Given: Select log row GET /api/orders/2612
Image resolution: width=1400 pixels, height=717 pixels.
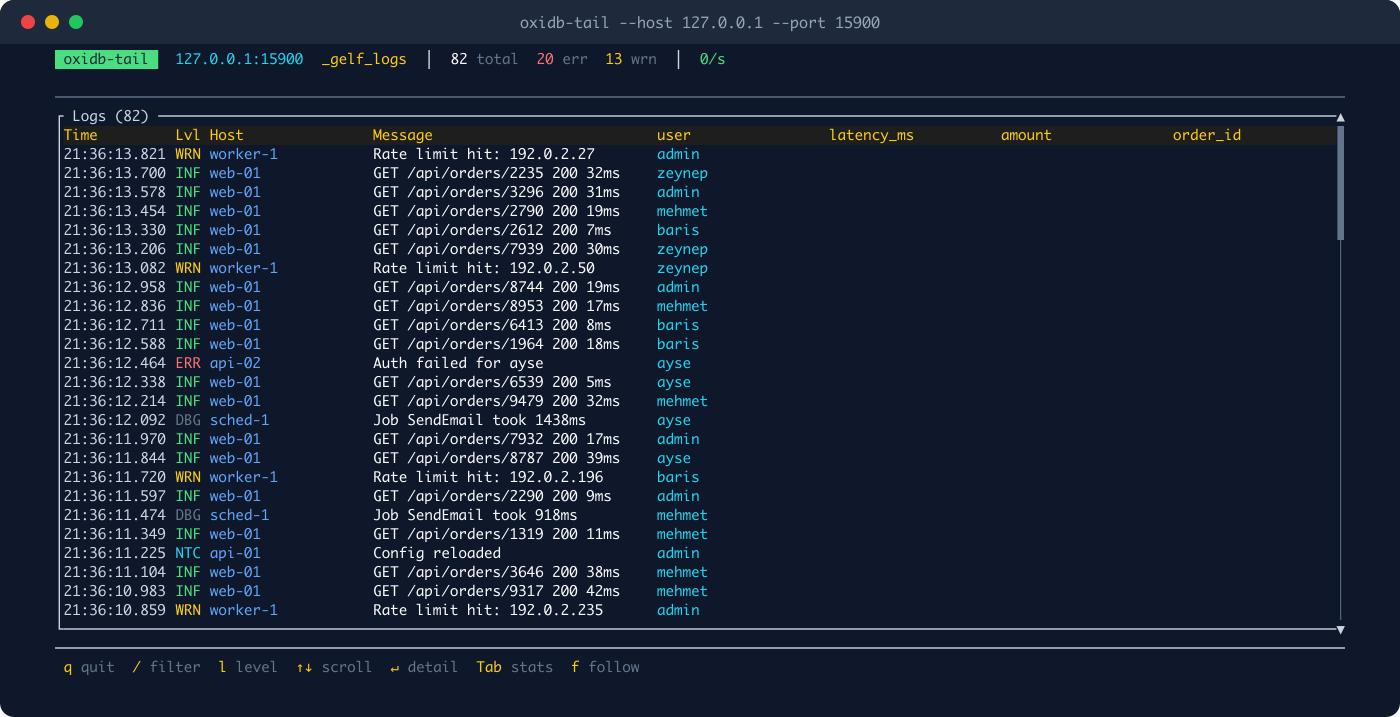Looking at the screenshot, I should (698, 230).
